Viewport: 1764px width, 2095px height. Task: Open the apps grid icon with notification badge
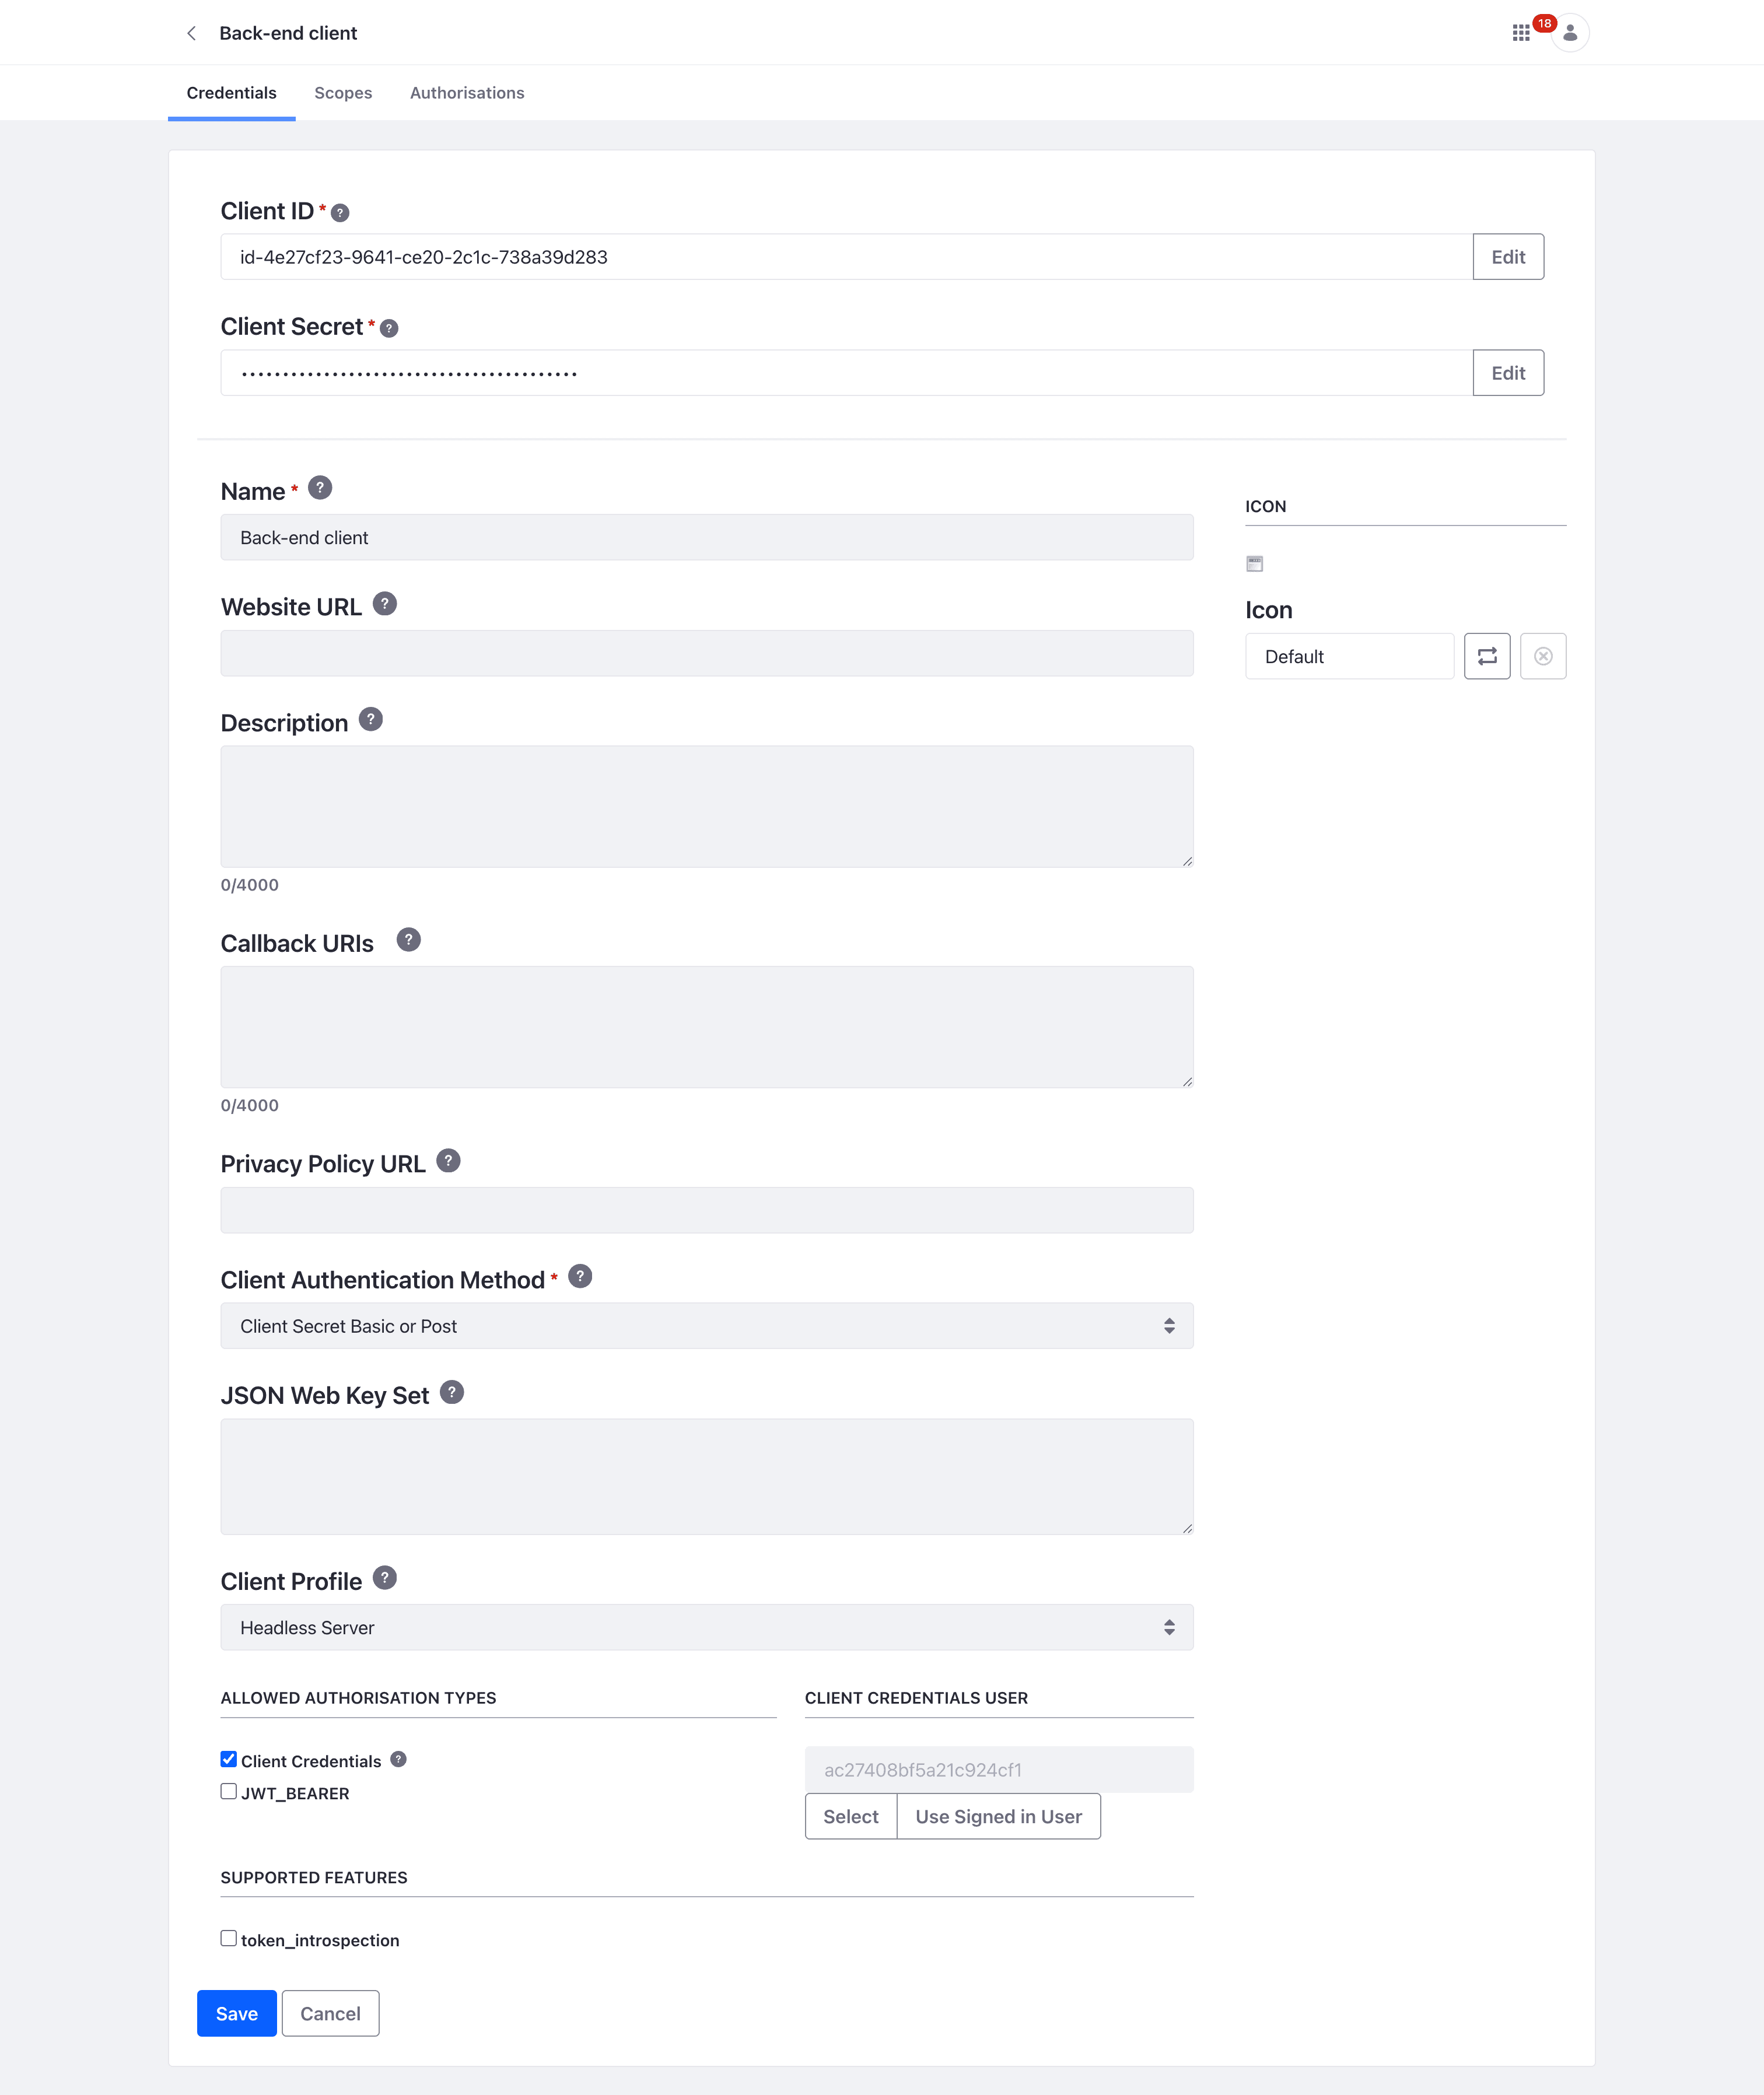[1522, 33]
